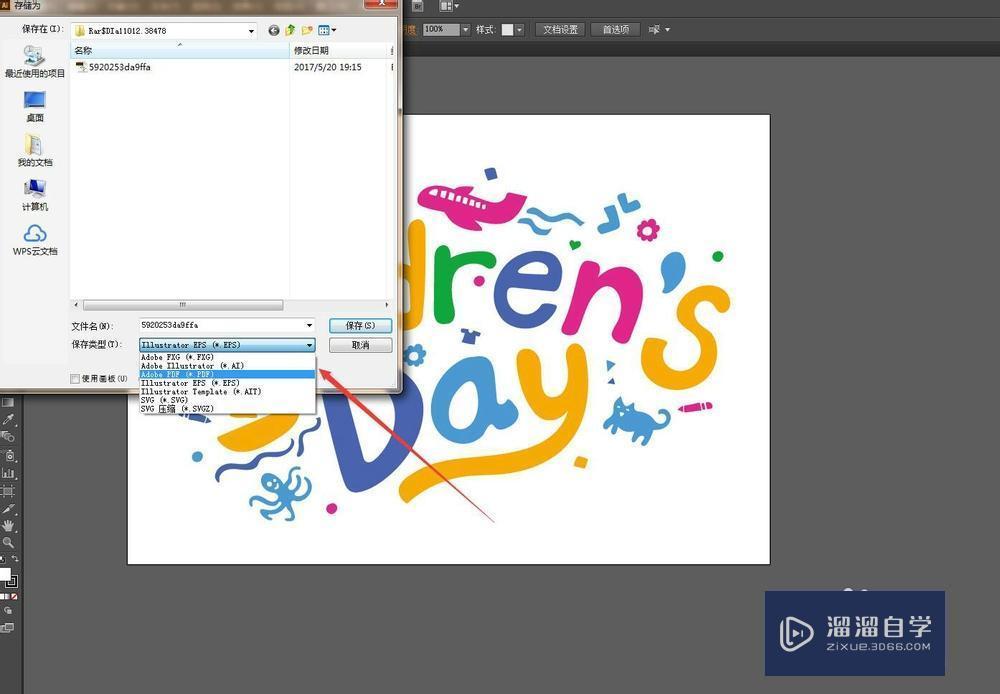The image size is (1000, 694).
Task: Expand the file name dropdown arrow
Action: [309, 326]
